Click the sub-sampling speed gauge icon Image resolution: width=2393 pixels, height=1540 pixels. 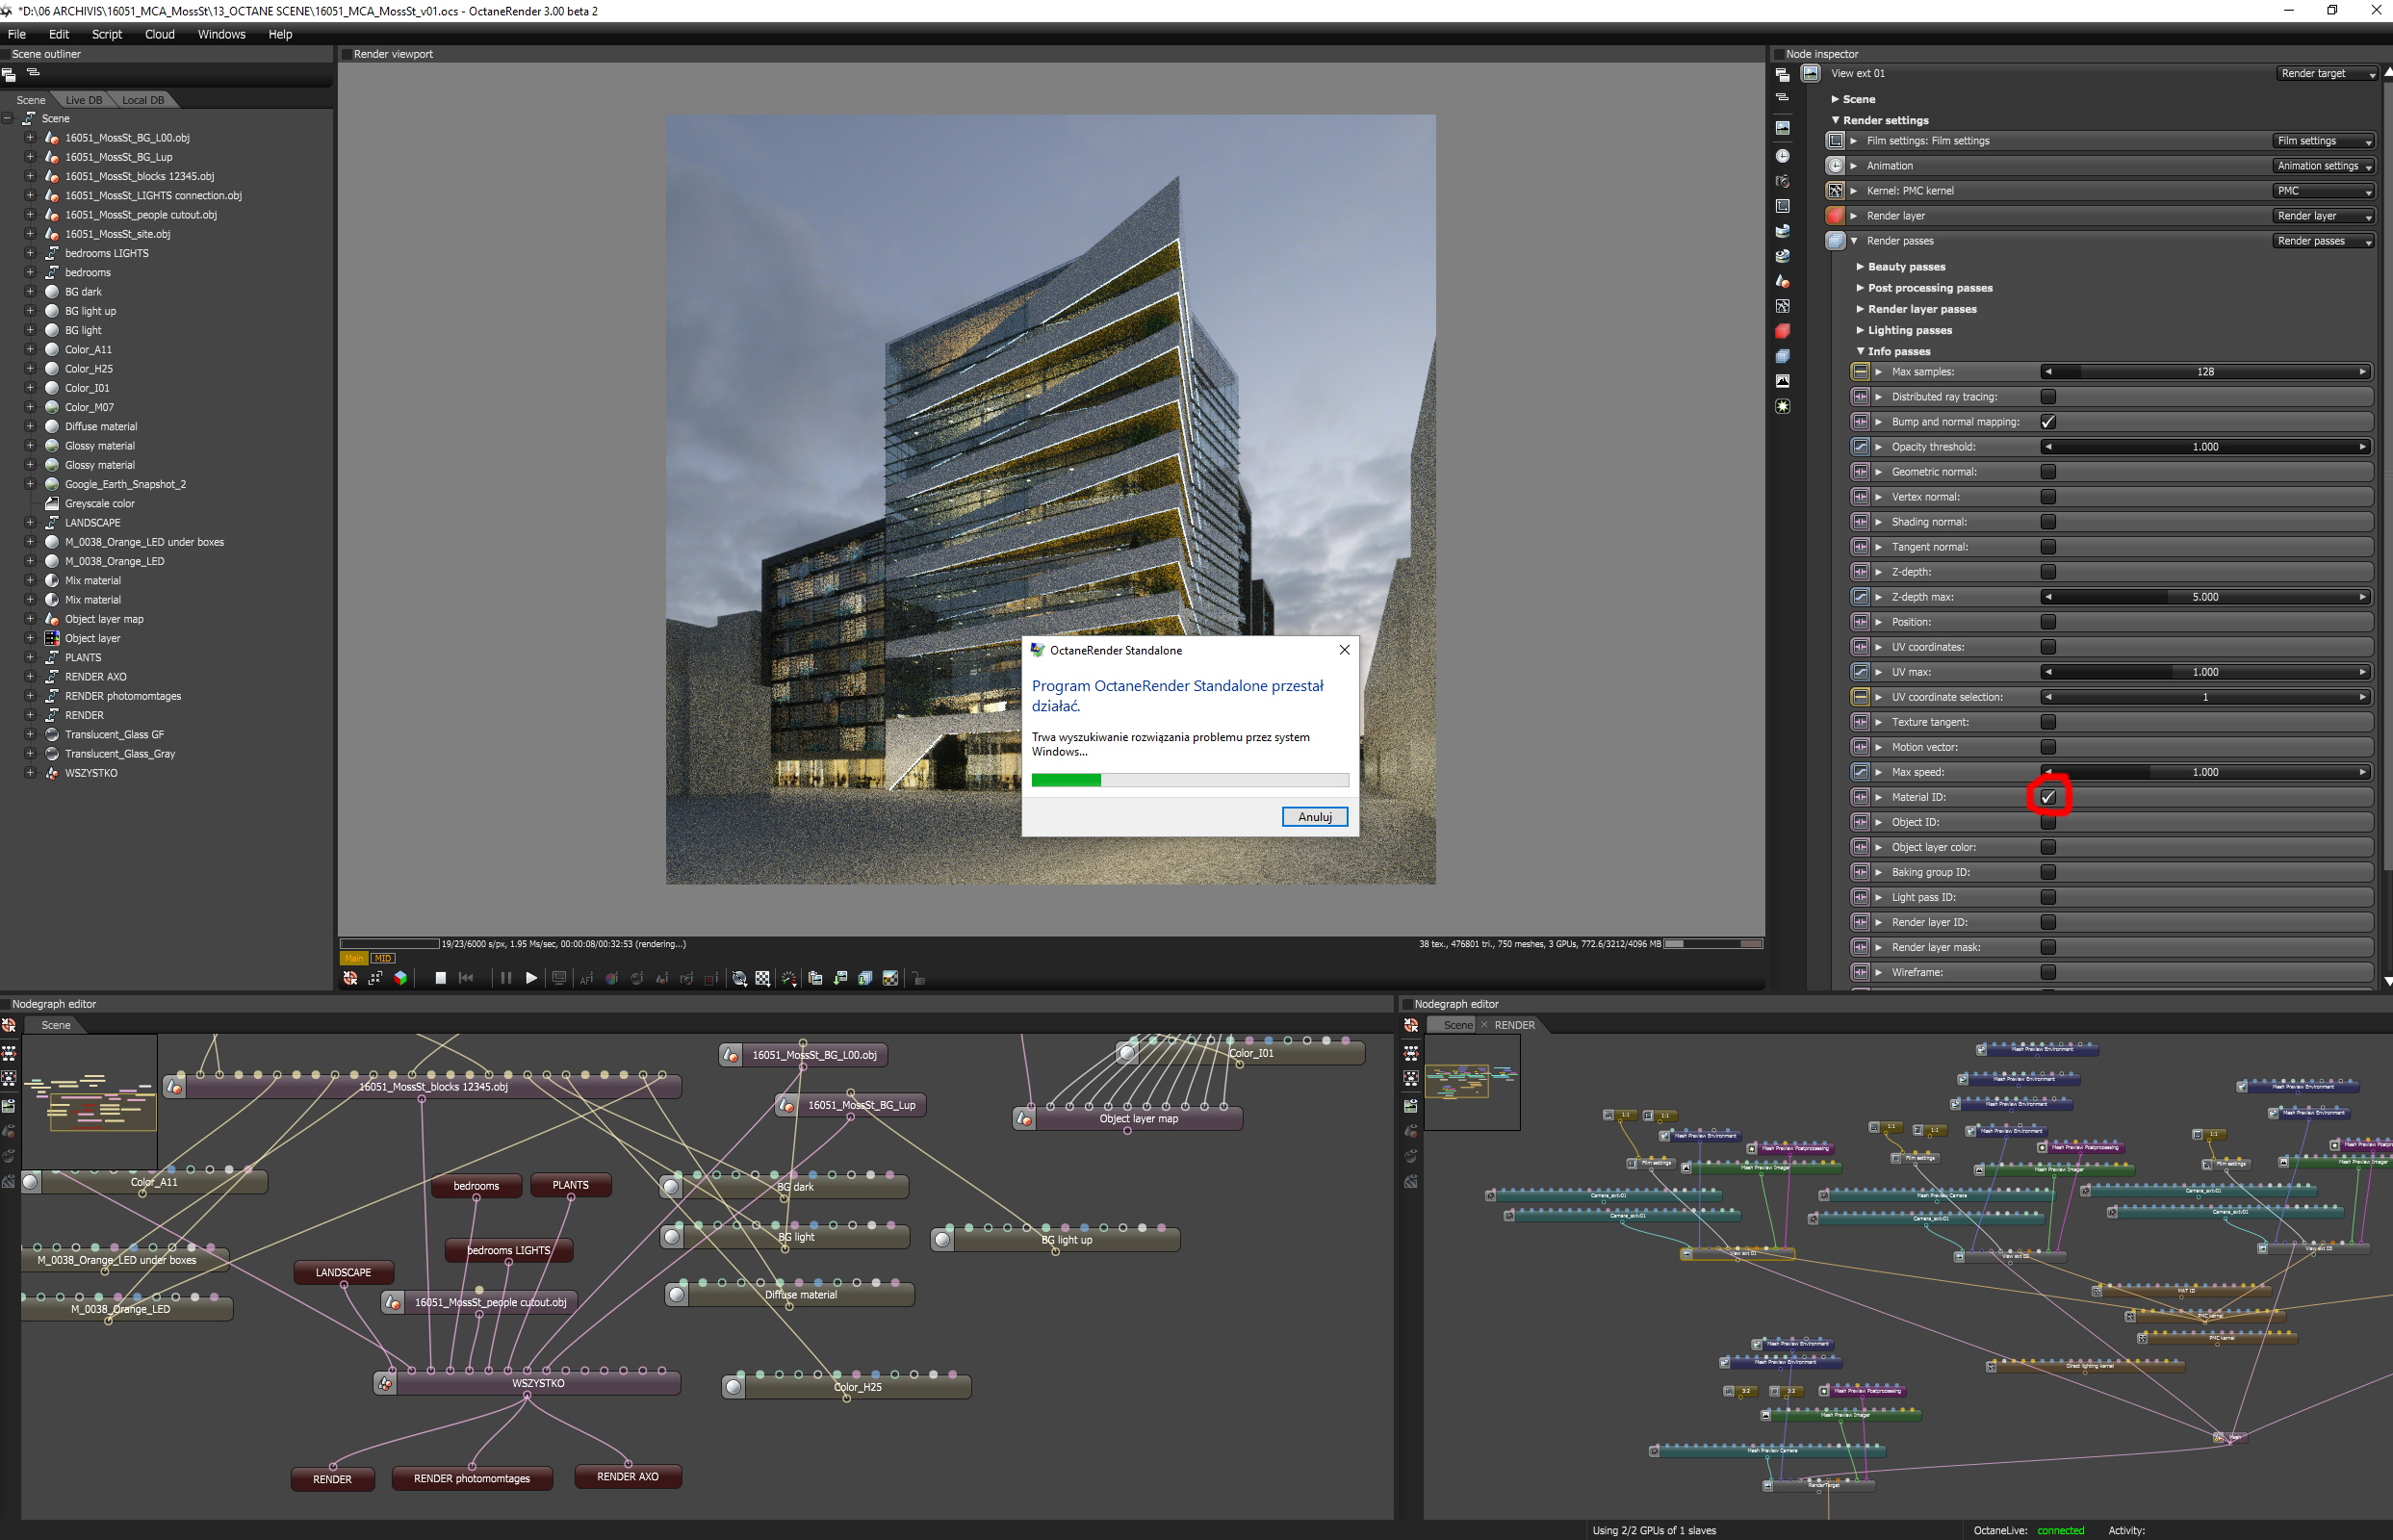(x=789, y=978)
